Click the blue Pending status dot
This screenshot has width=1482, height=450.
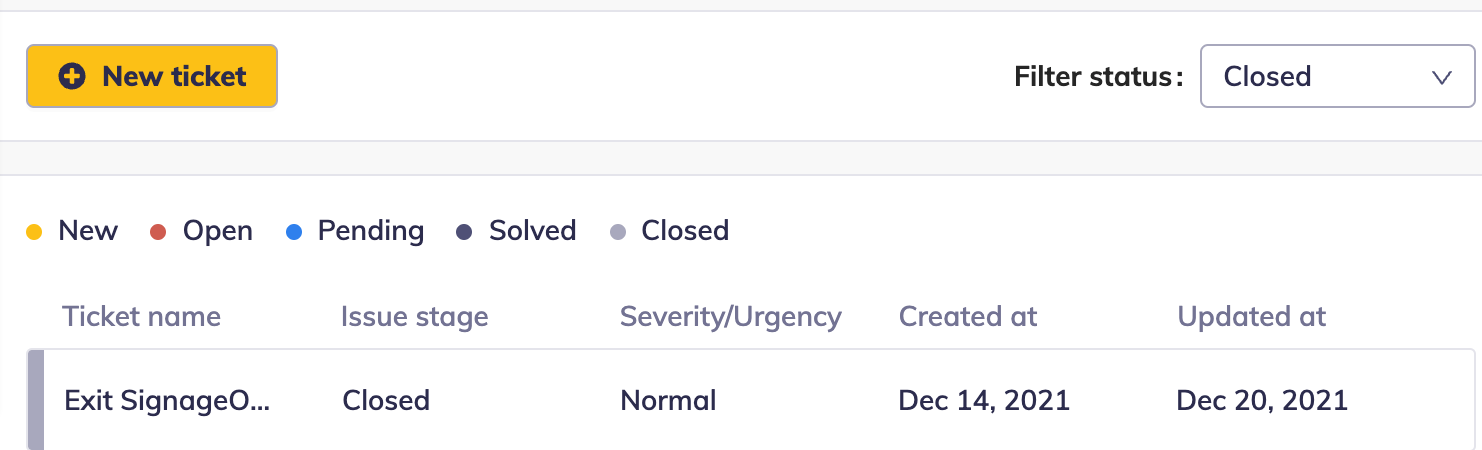click(x=292, y=232)
